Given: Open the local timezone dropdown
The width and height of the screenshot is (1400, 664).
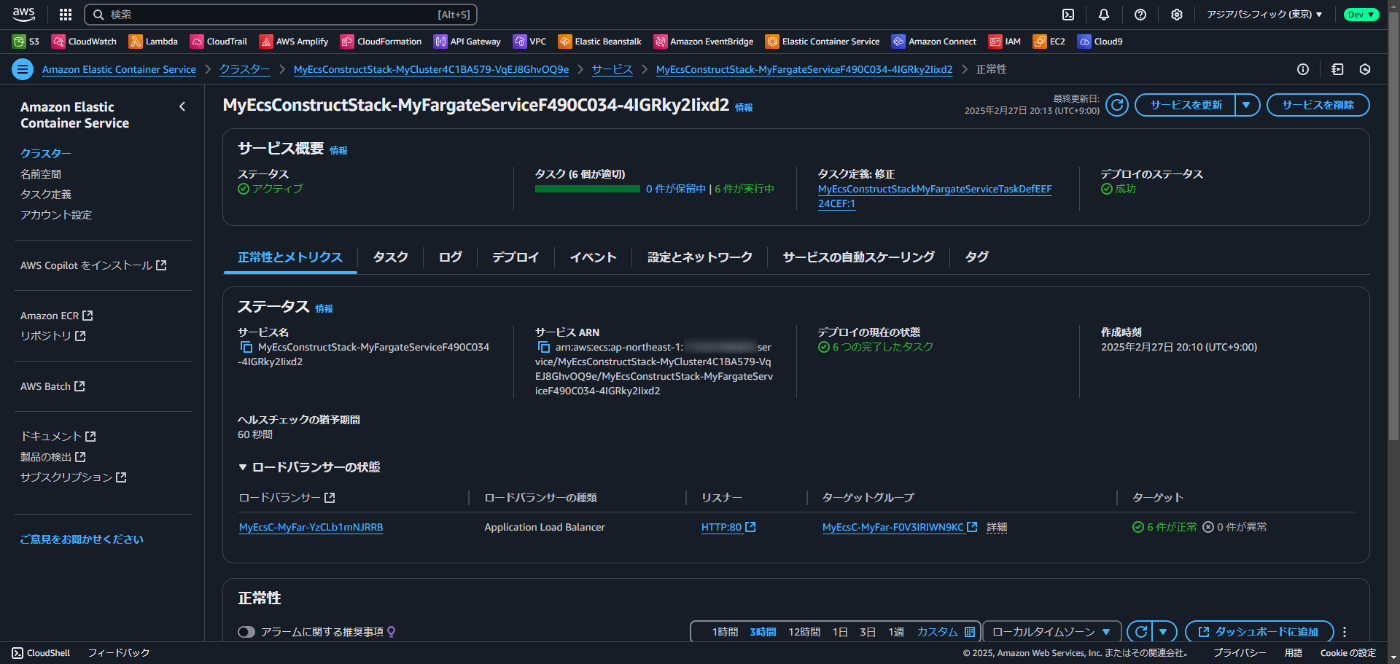Looking at the screenshot, I should pos(1051,632).
